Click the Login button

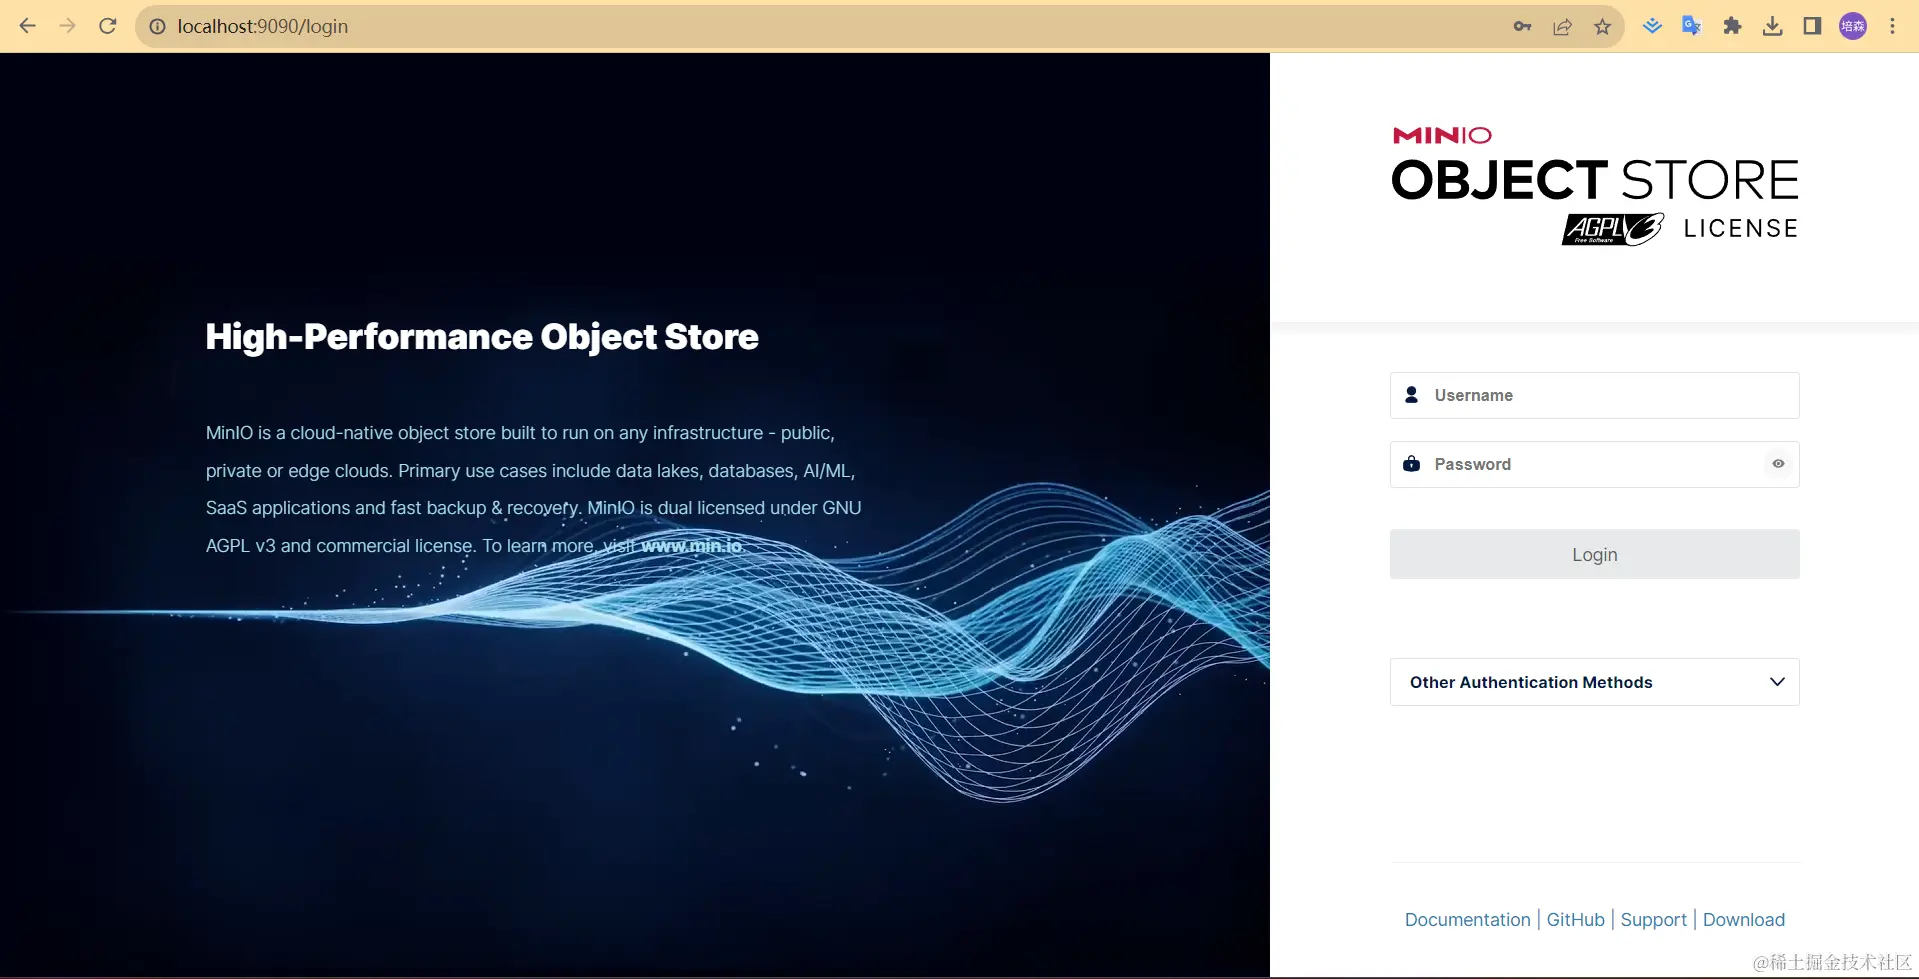(x=1594, y=554)
